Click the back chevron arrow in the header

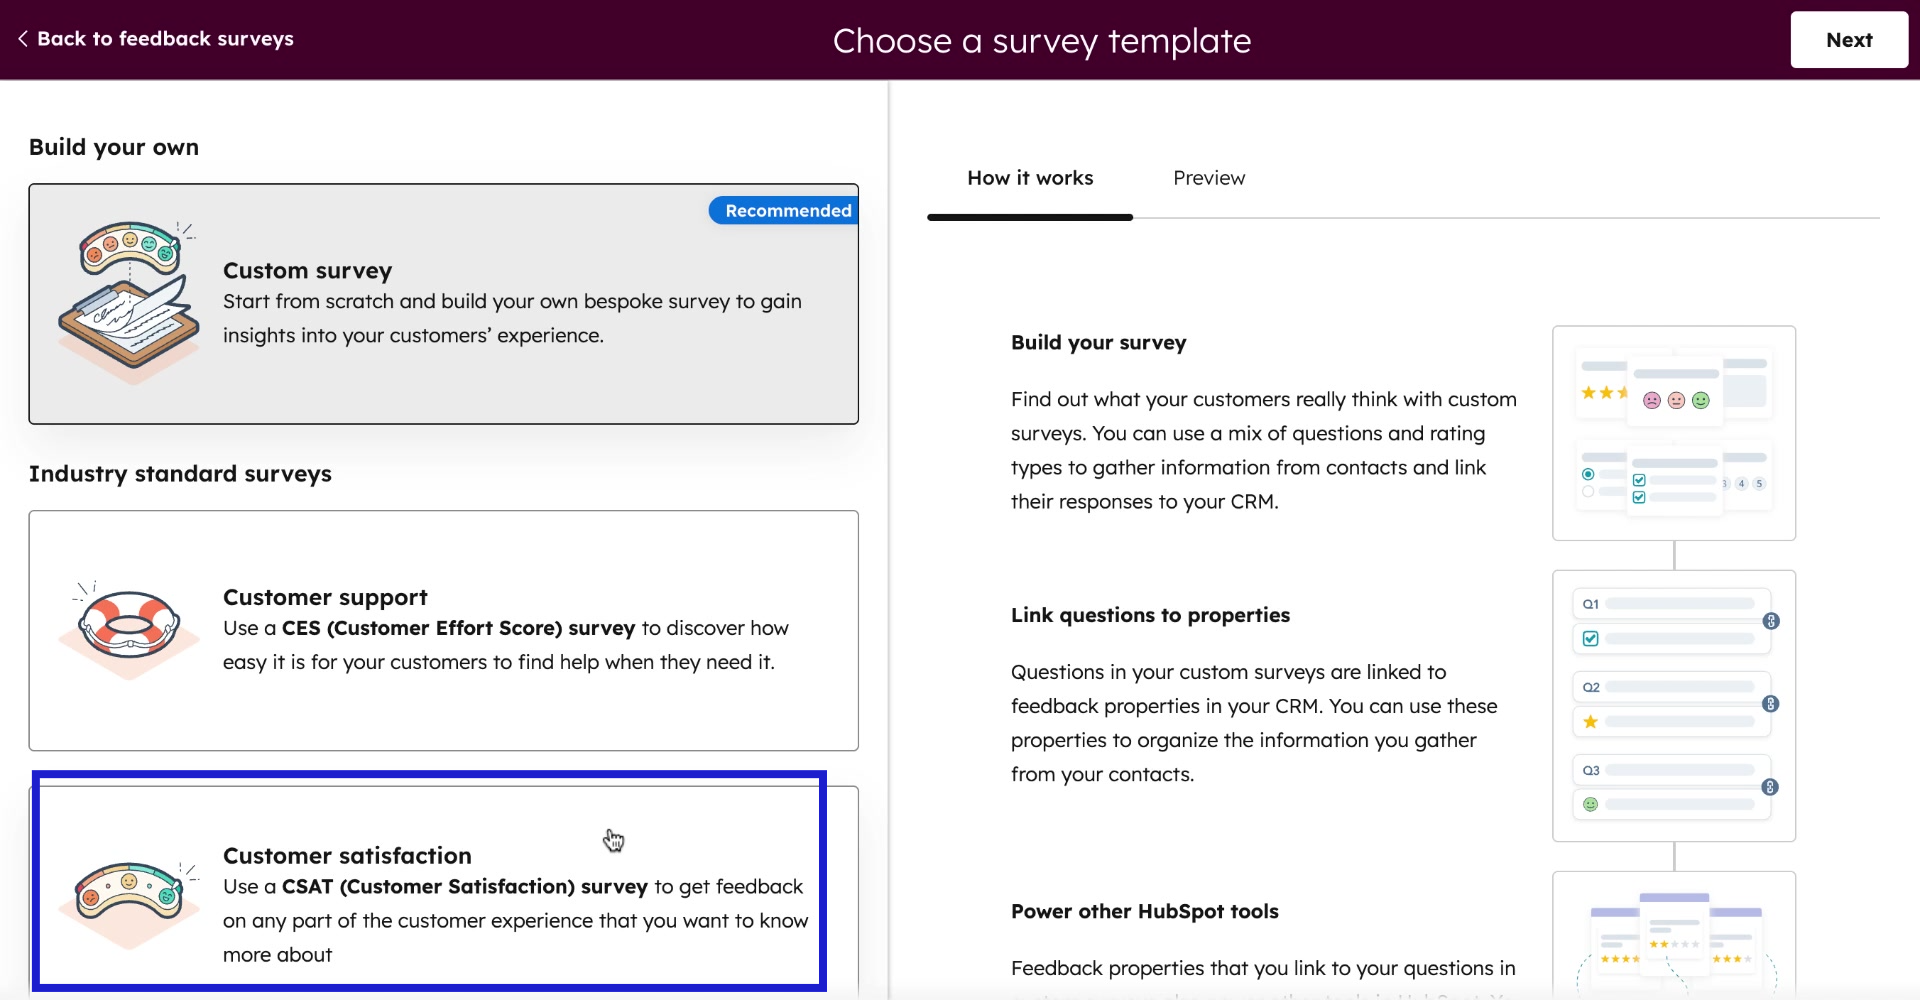tap(22, 39)
